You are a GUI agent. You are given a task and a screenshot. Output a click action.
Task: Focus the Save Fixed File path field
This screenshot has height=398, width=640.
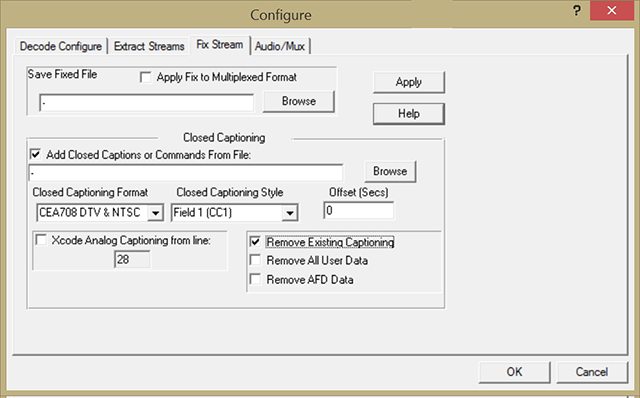pyautogui.click(x=147, y=102)
